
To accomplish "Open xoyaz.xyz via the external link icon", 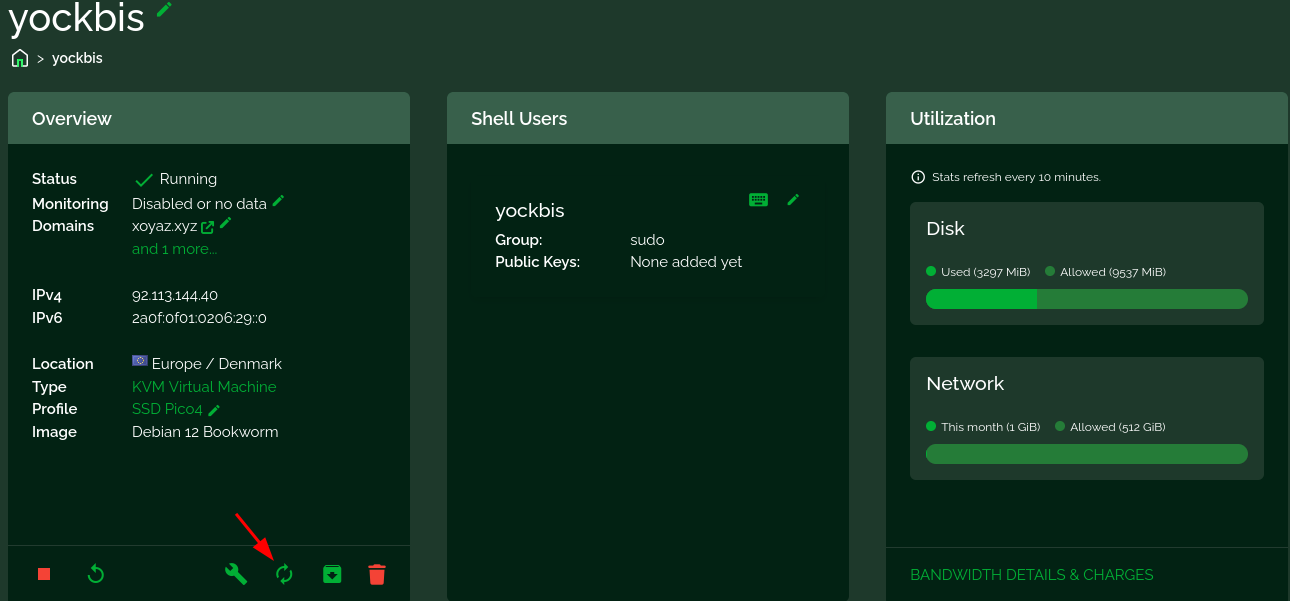I will [x=208, y=227].
